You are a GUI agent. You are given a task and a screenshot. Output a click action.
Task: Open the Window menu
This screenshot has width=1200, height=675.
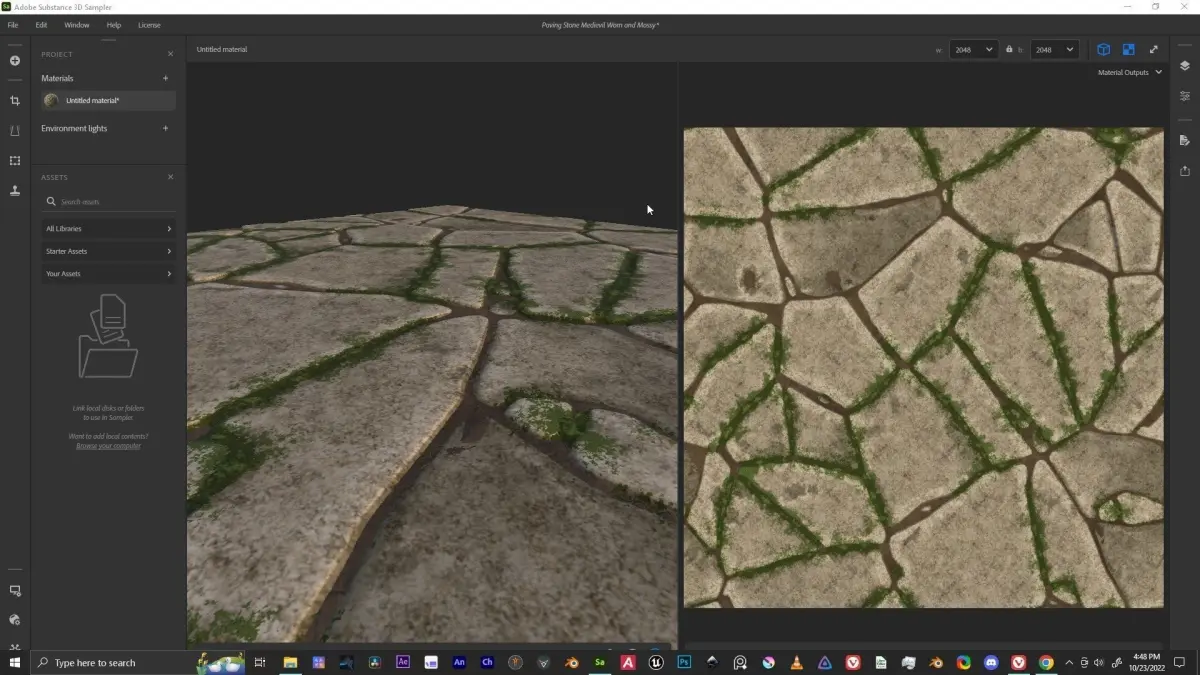click(77, 25)
